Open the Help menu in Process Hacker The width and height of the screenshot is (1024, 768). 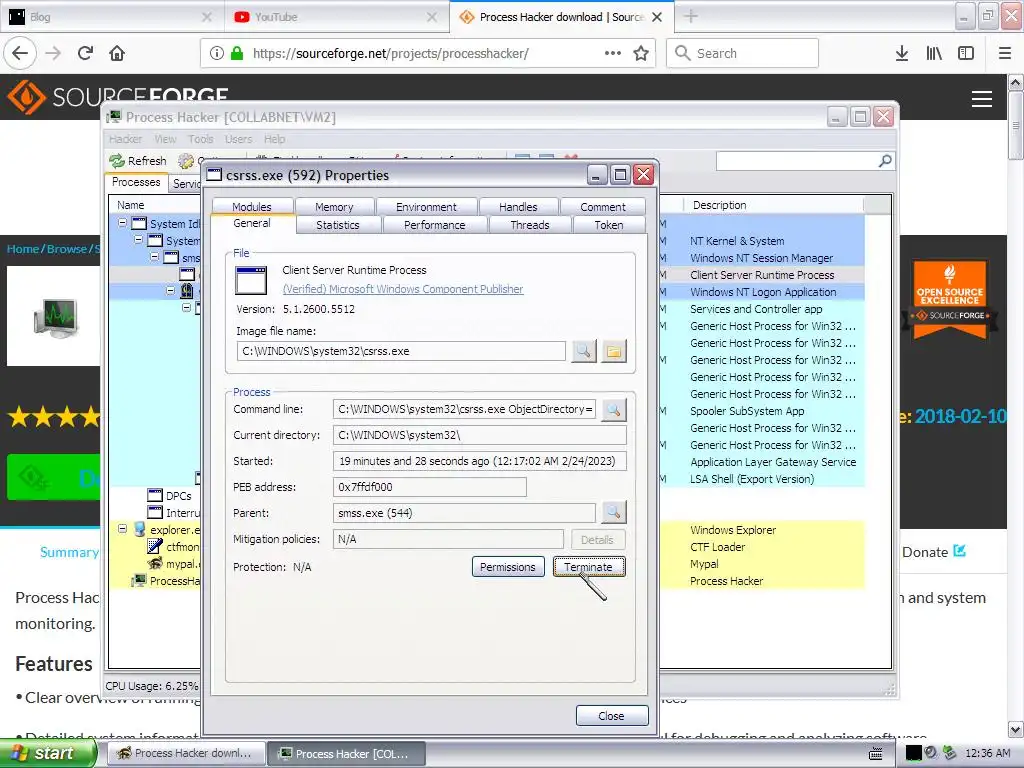274,139
